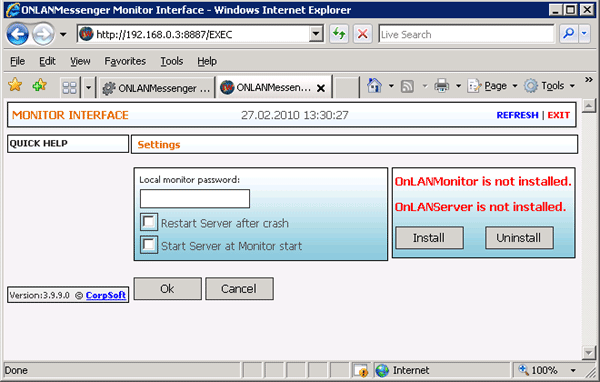
Task: Open the CorpSoft link
Action: pyautogui.click(x=106, y=295)
